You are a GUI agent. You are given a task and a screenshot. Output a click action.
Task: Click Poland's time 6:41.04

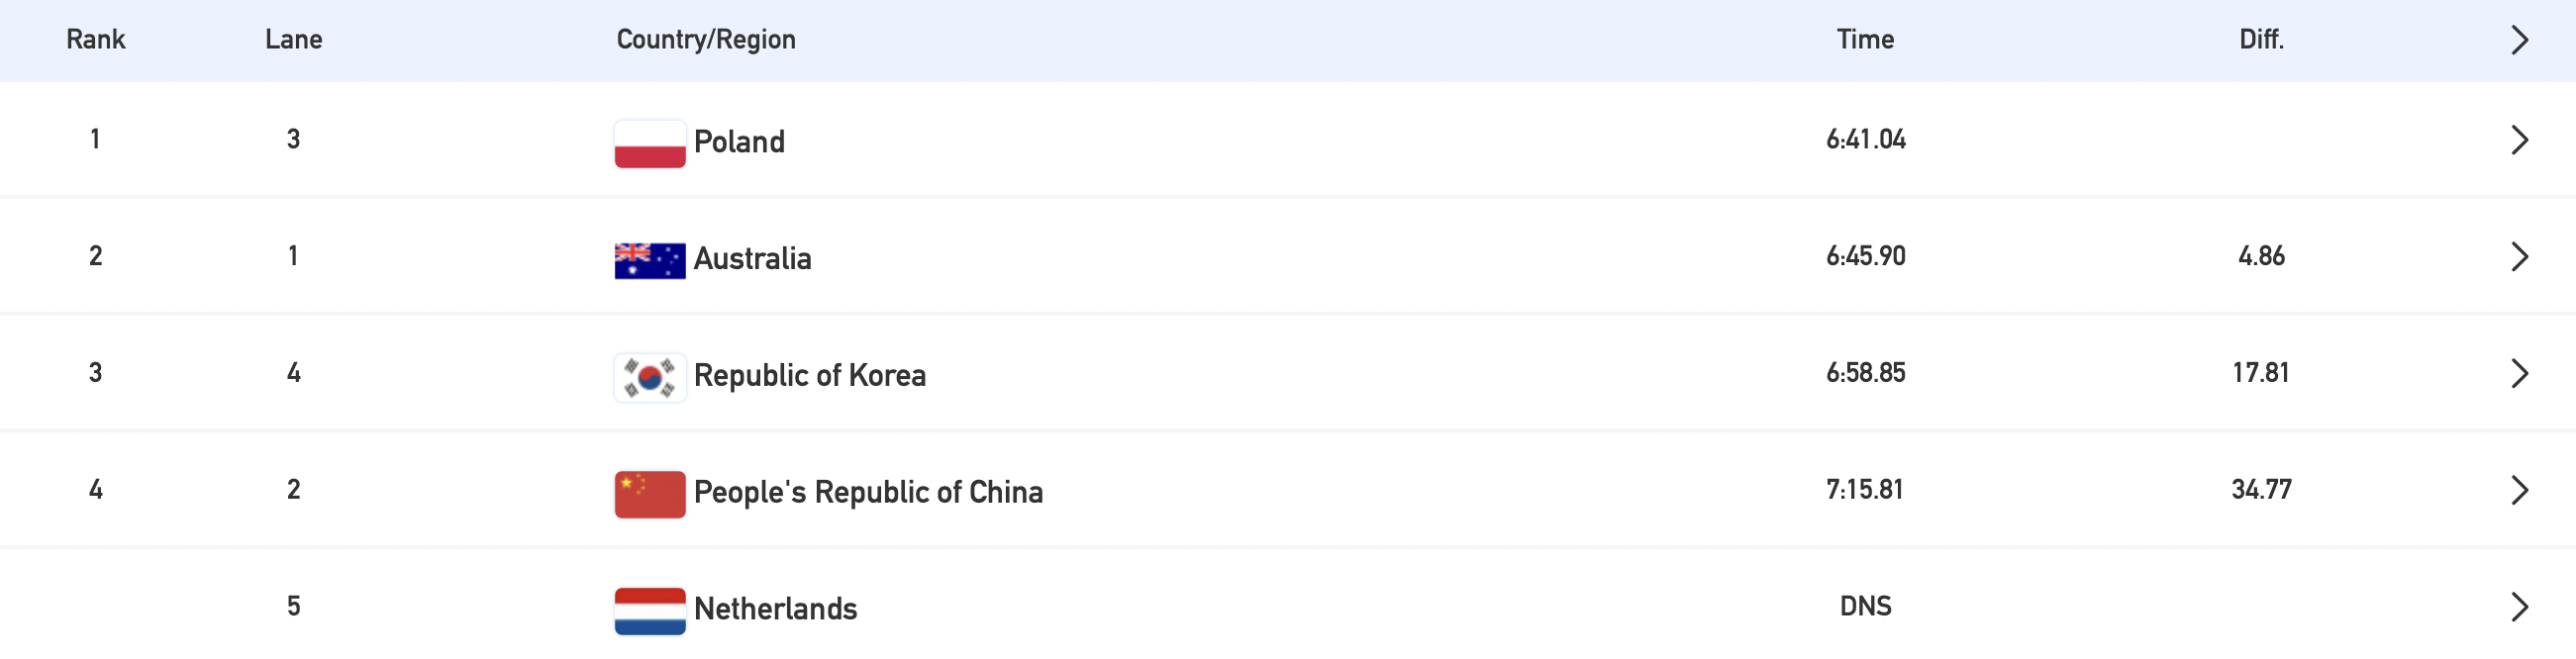click(x=1865, y=140)
